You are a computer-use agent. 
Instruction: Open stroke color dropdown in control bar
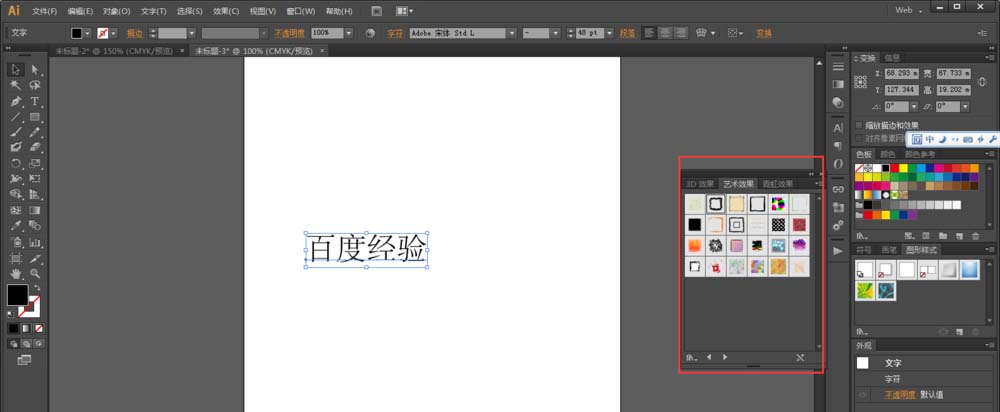[114, 33]
